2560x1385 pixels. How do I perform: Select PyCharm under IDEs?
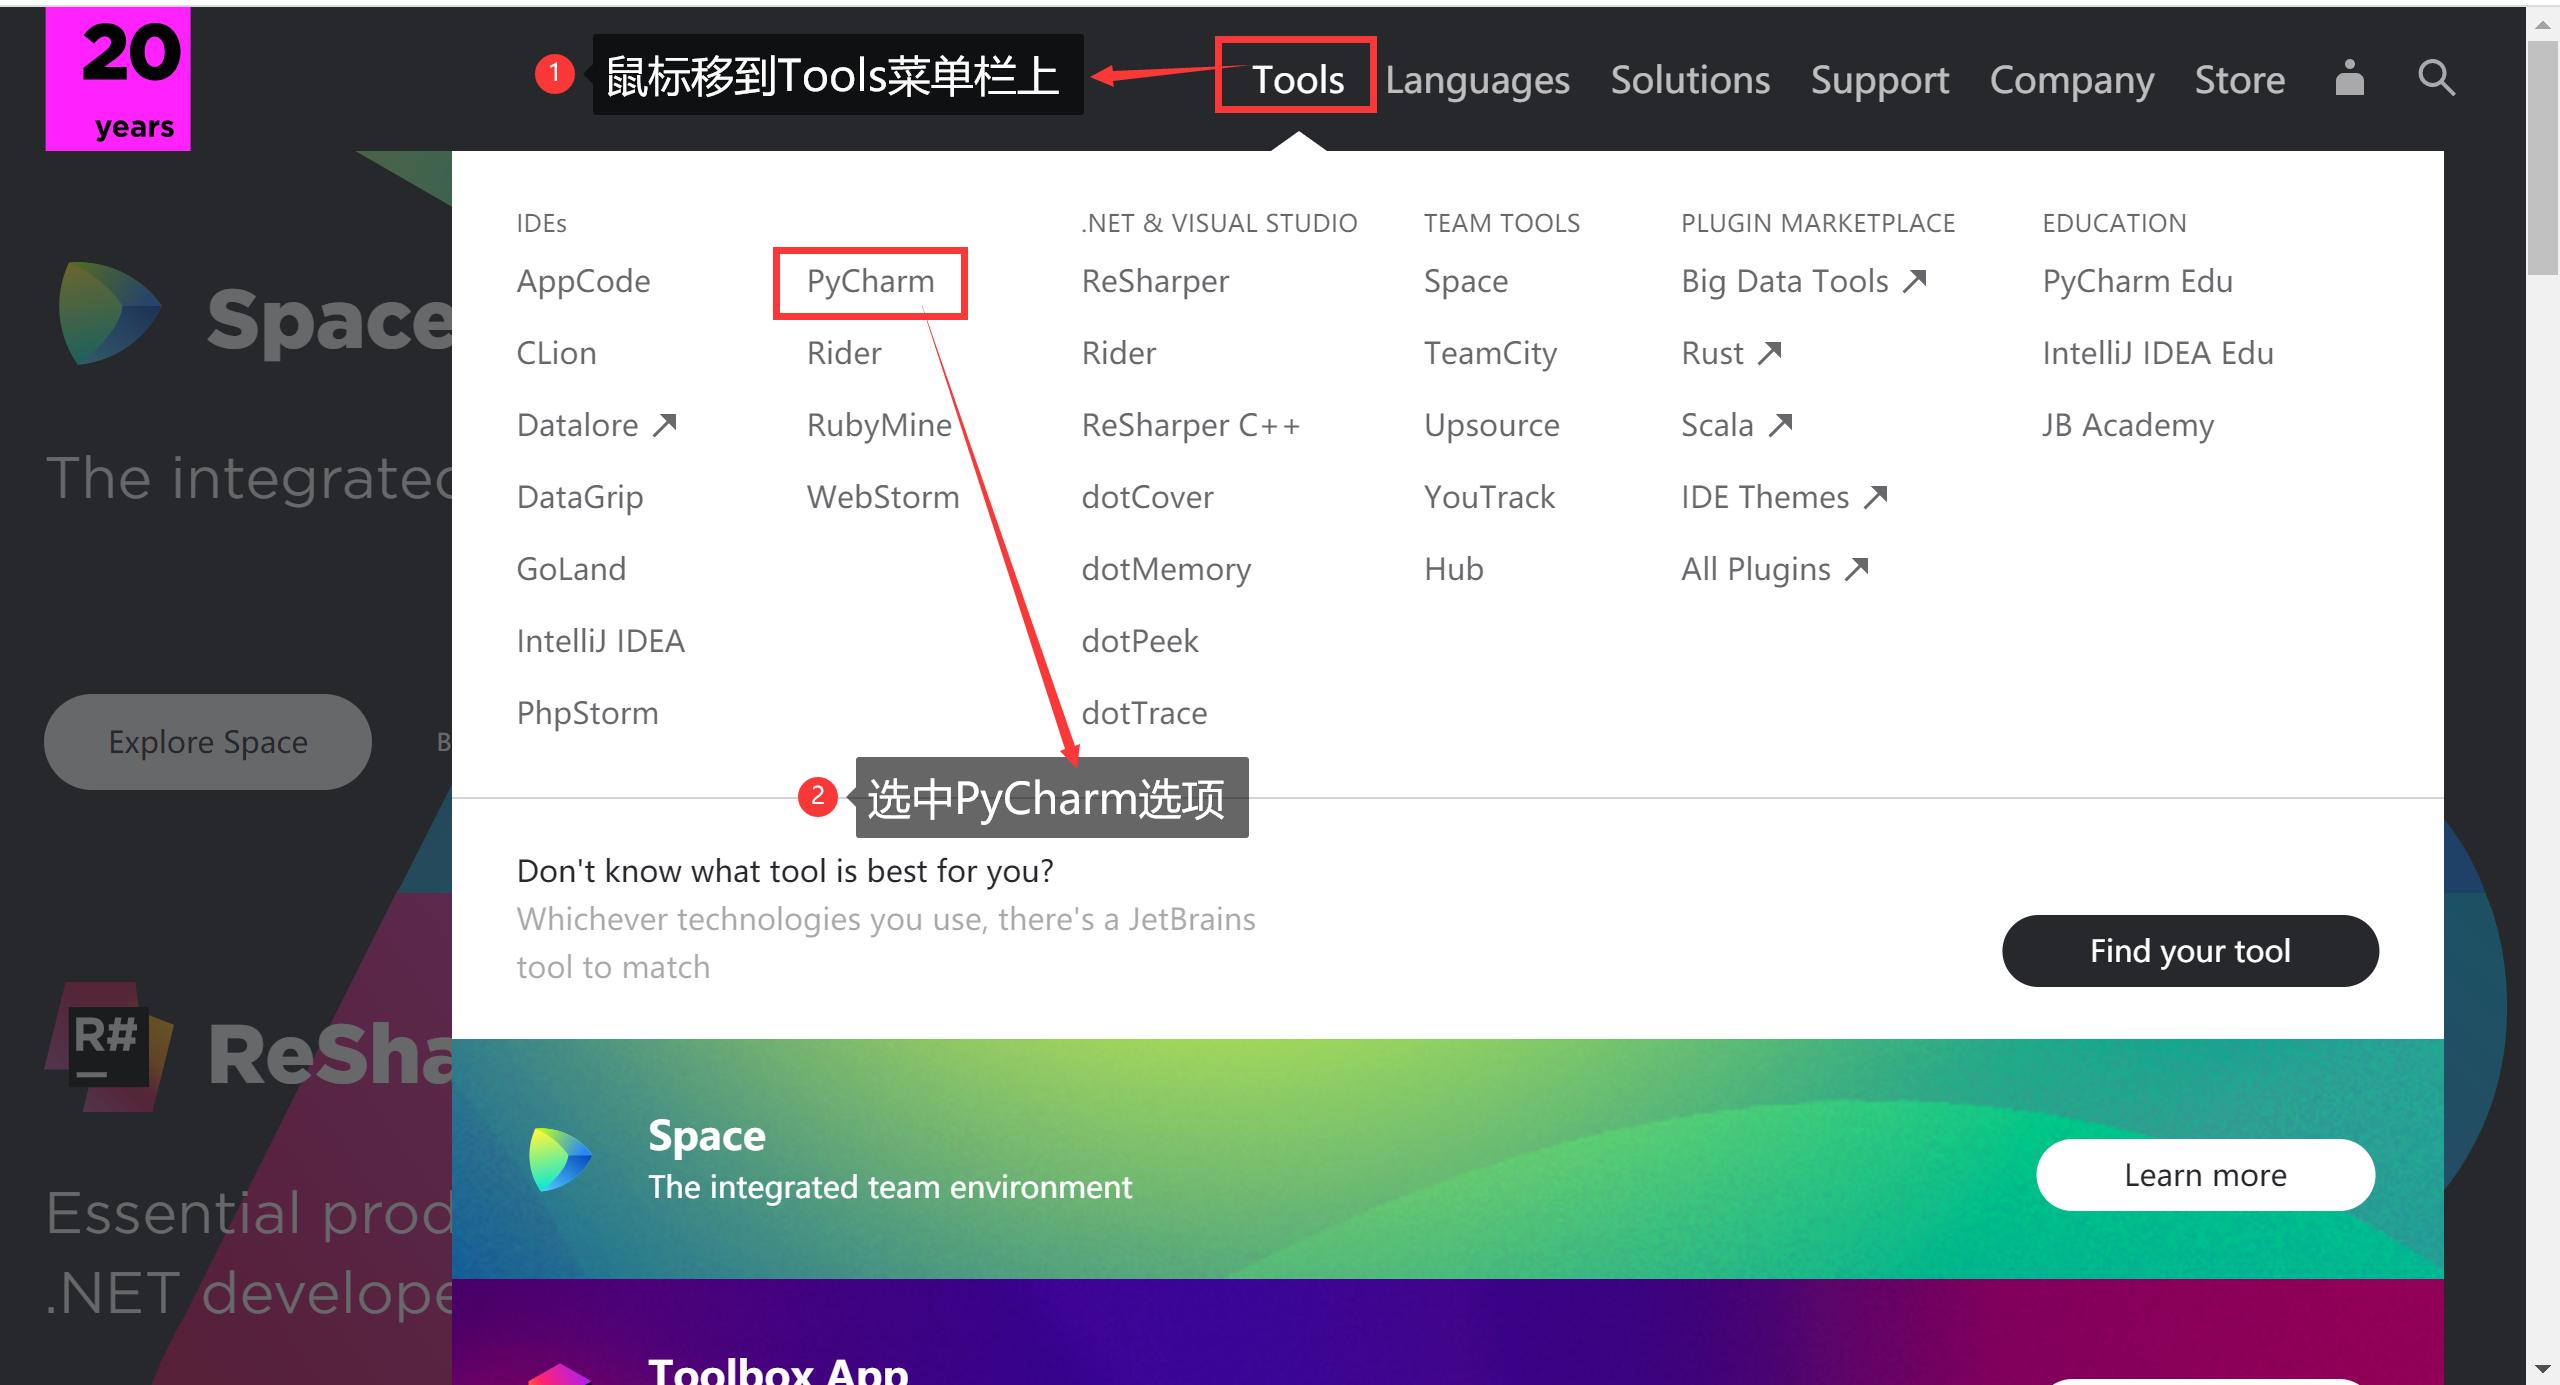click(x=870, y=282)
